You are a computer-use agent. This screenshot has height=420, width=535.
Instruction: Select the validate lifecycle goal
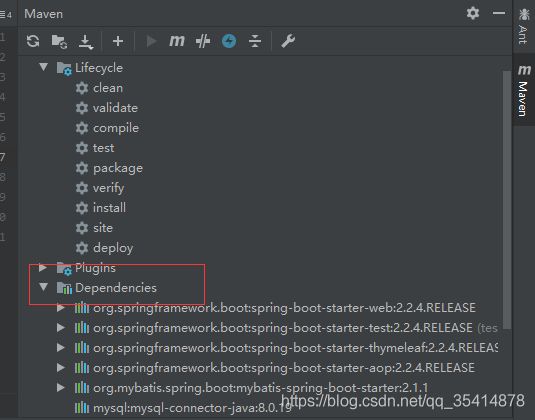click(x=115, y=108)
